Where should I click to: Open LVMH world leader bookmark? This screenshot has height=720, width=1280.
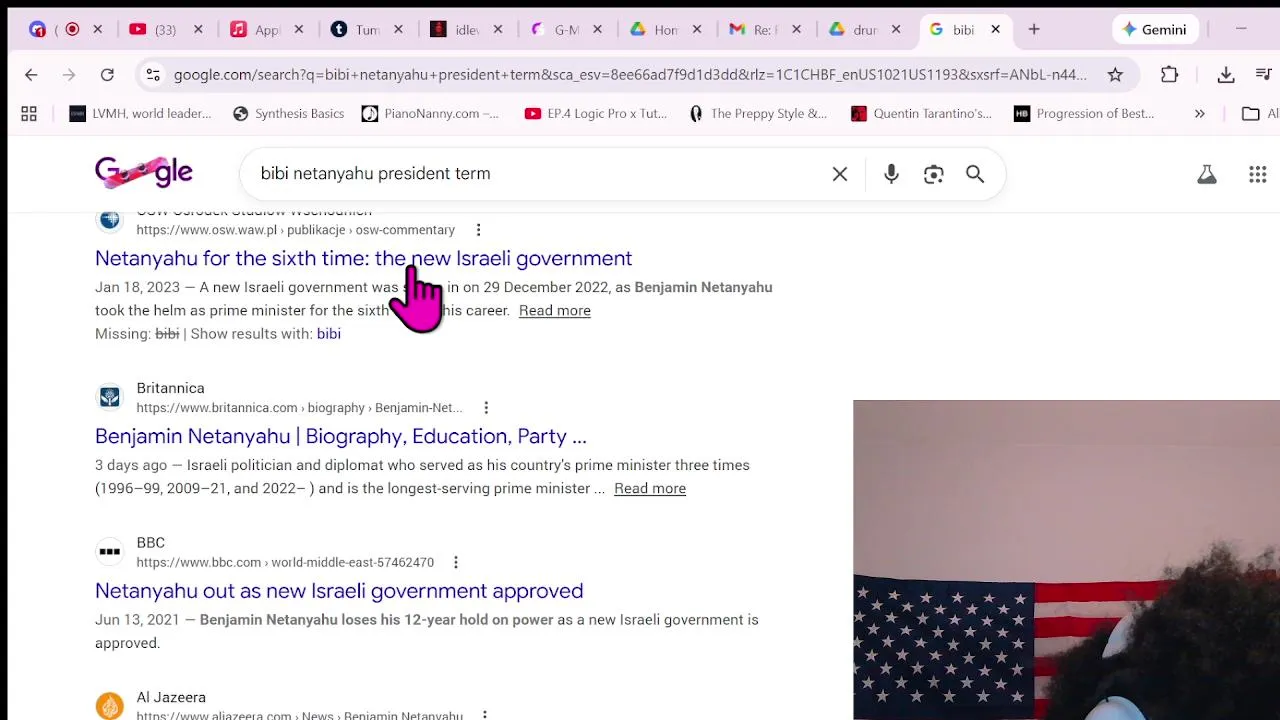140,114
